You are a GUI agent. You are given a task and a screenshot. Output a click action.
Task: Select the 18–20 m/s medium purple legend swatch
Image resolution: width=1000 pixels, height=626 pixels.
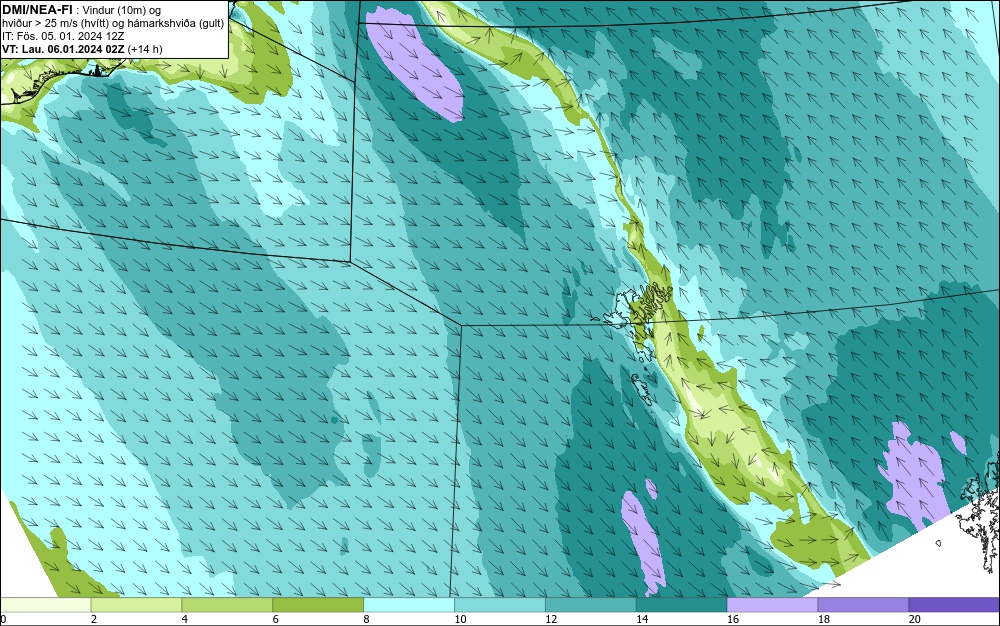[864, 604]
